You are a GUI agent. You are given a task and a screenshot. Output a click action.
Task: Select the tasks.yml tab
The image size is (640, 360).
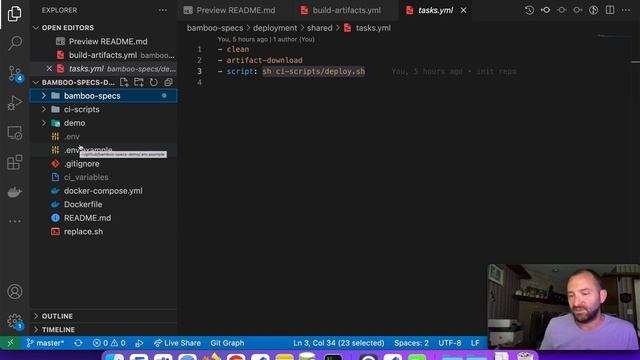(x=435, y=11)
